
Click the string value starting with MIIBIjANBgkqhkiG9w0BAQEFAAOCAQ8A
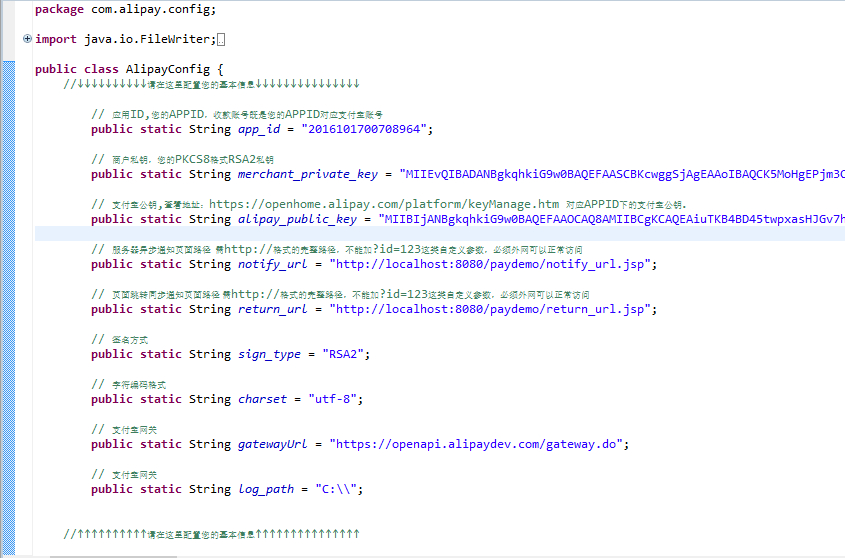click(612, 219)
